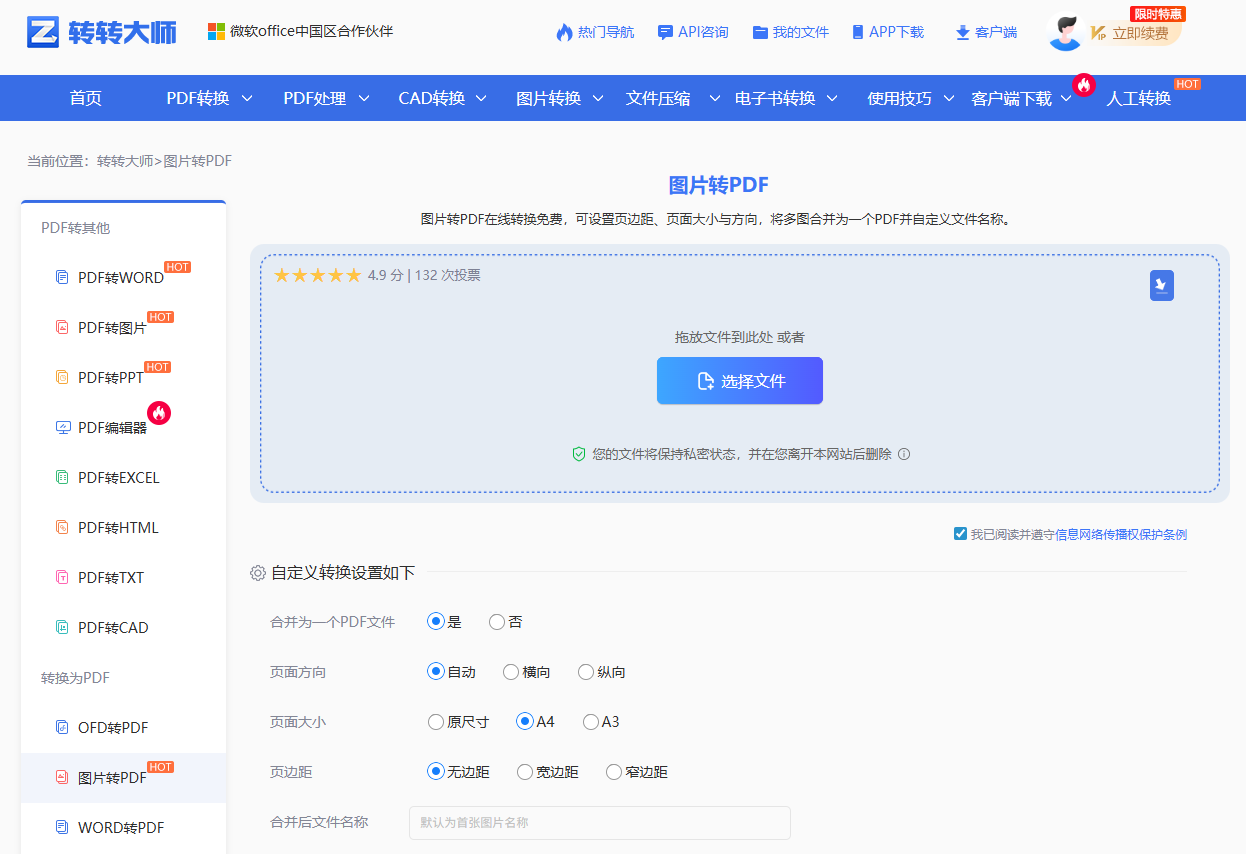Open the 电子书转换 dropdown
Viewport: 1246px width, 854px height.
pyautogui.click(x=777, y=97)
